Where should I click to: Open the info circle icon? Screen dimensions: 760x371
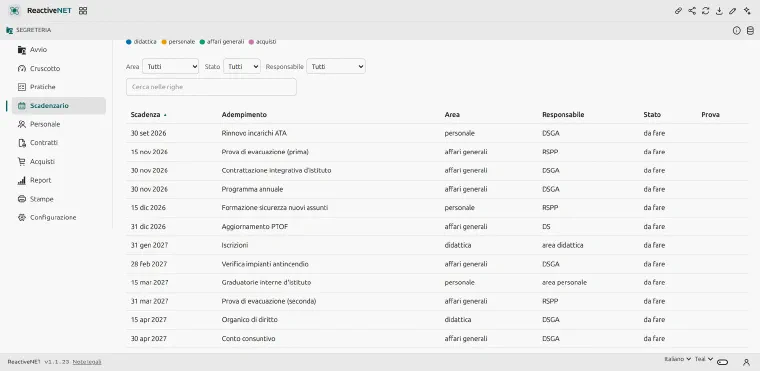[737, 31]
